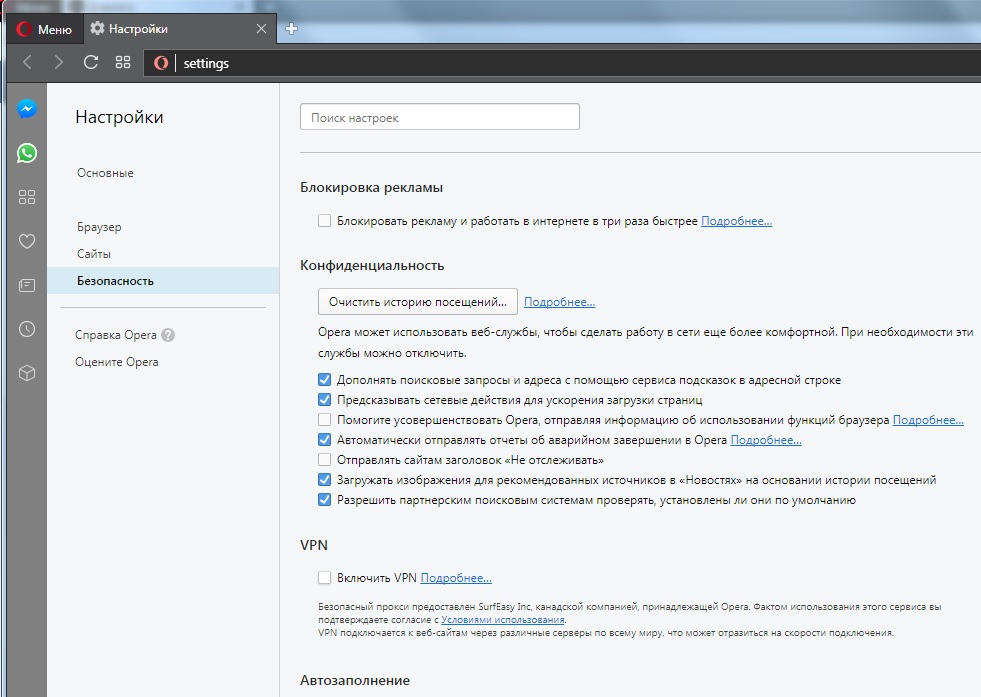
Task: Click the Автозаполнение heading
Action: click(x=355, y=680)
